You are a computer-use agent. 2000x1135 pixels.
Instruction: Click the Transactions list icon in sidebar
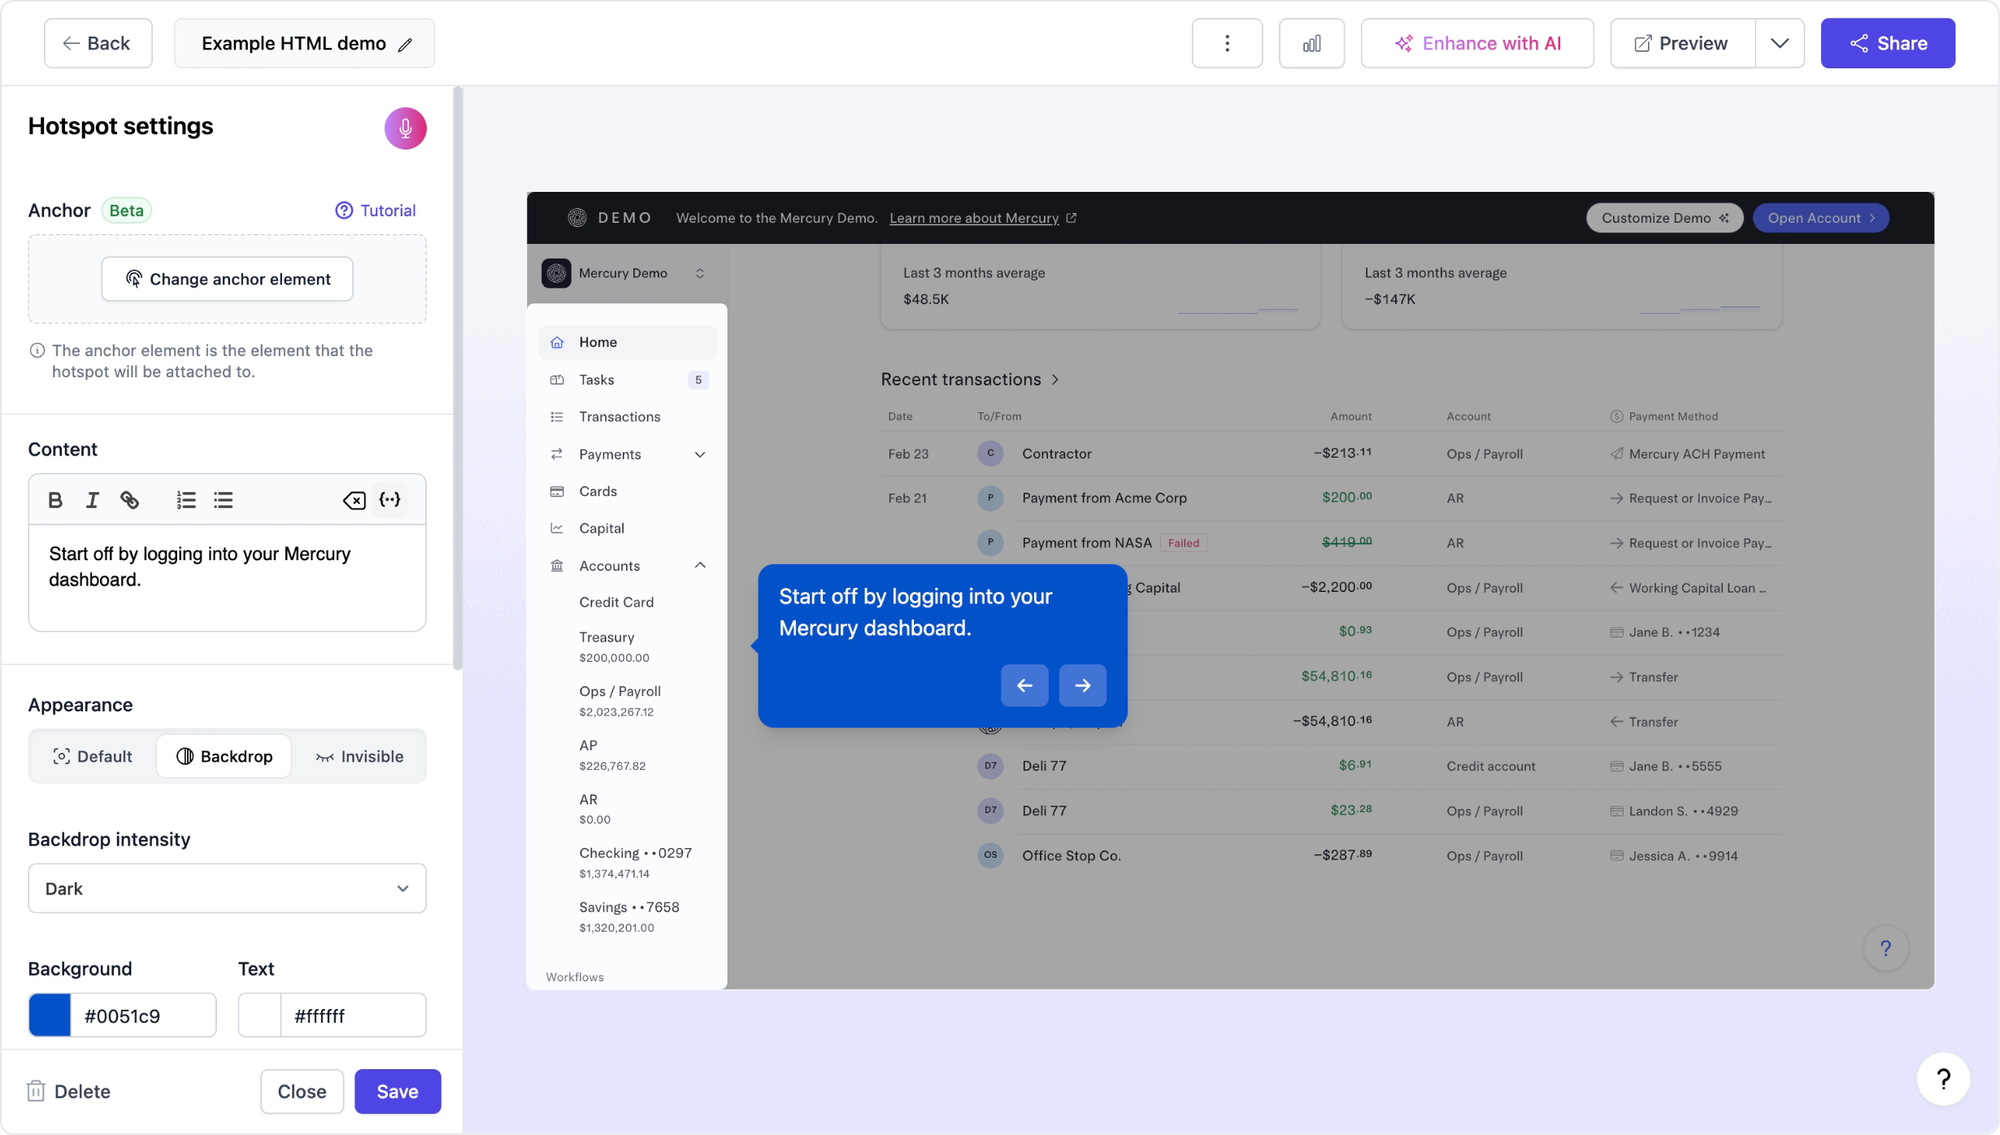coord(557,417)
